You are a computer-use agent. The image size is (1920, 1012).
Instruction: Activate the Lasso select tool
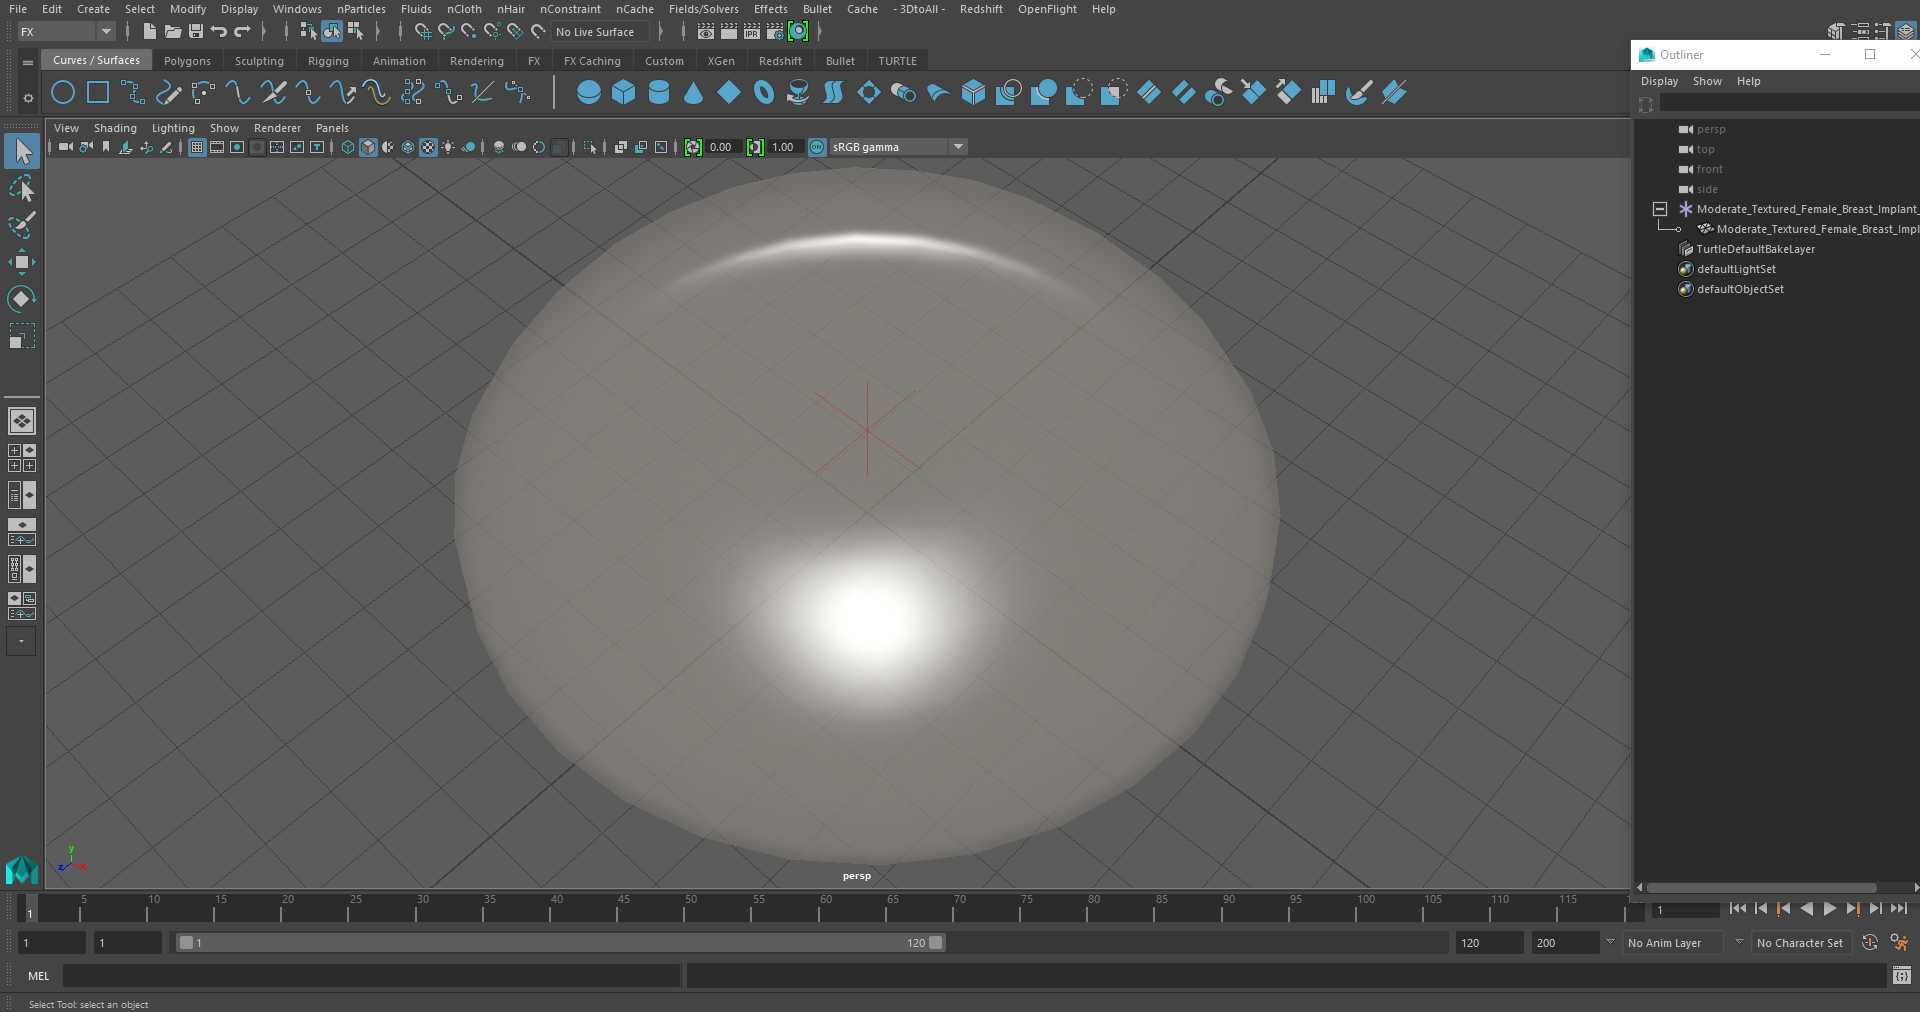coord(22,189)
